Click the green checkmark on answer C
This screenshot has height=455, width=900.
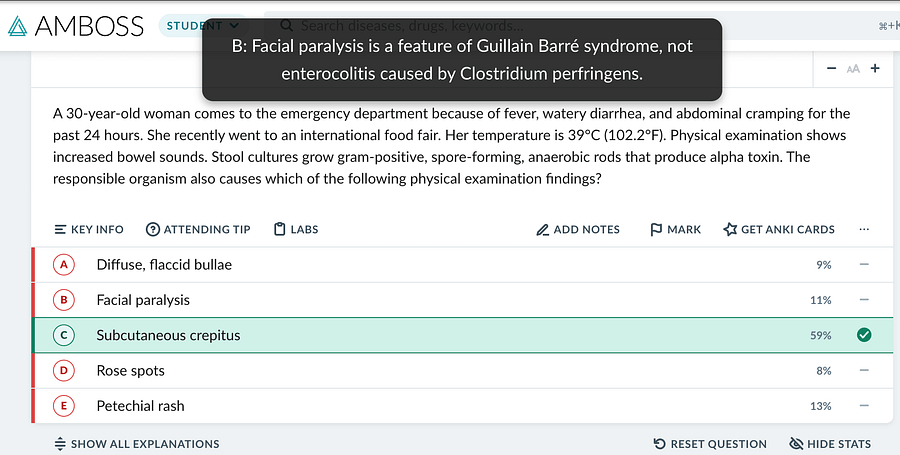[864, 335]
